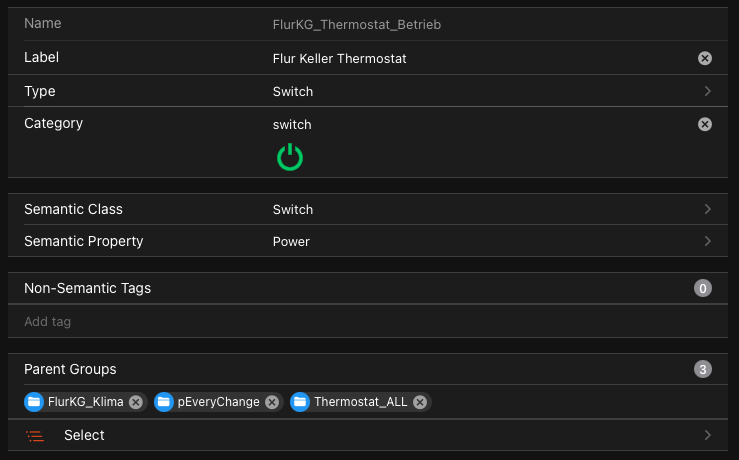Click the Parent Groups count badge
The width and height of the screenshot is (739, 460).
(x=703, y=369)
